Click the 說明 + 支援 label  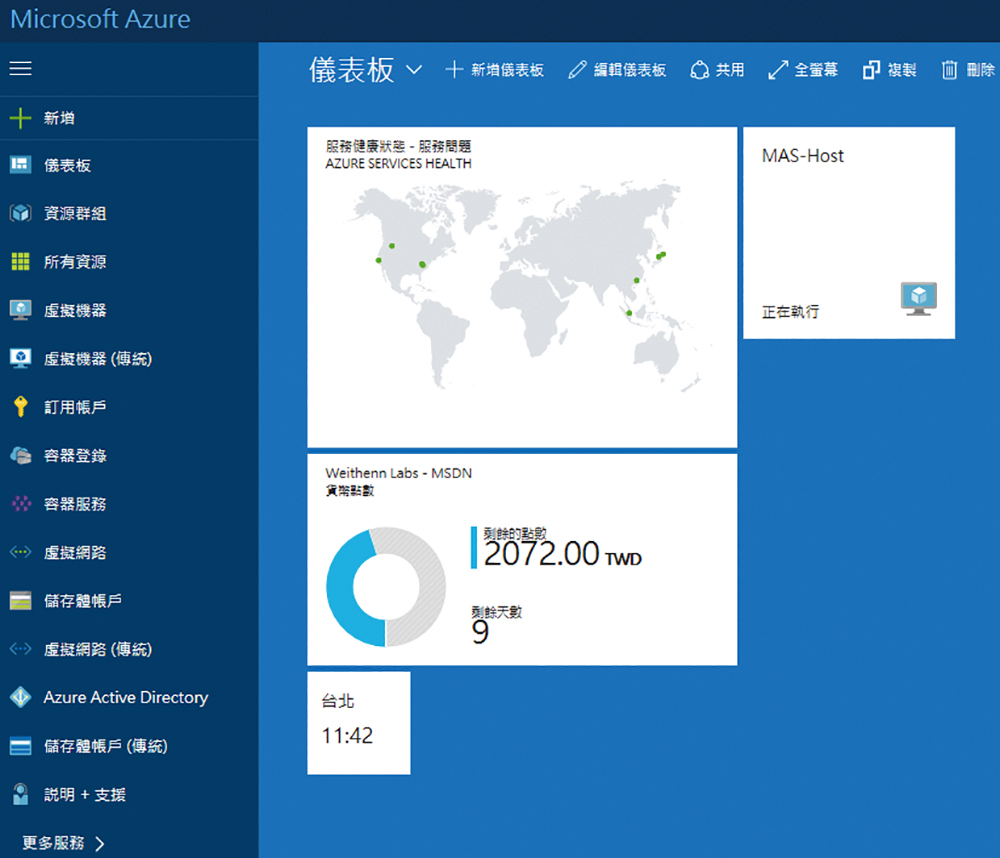pyautogui.click(x=85, y=794)
